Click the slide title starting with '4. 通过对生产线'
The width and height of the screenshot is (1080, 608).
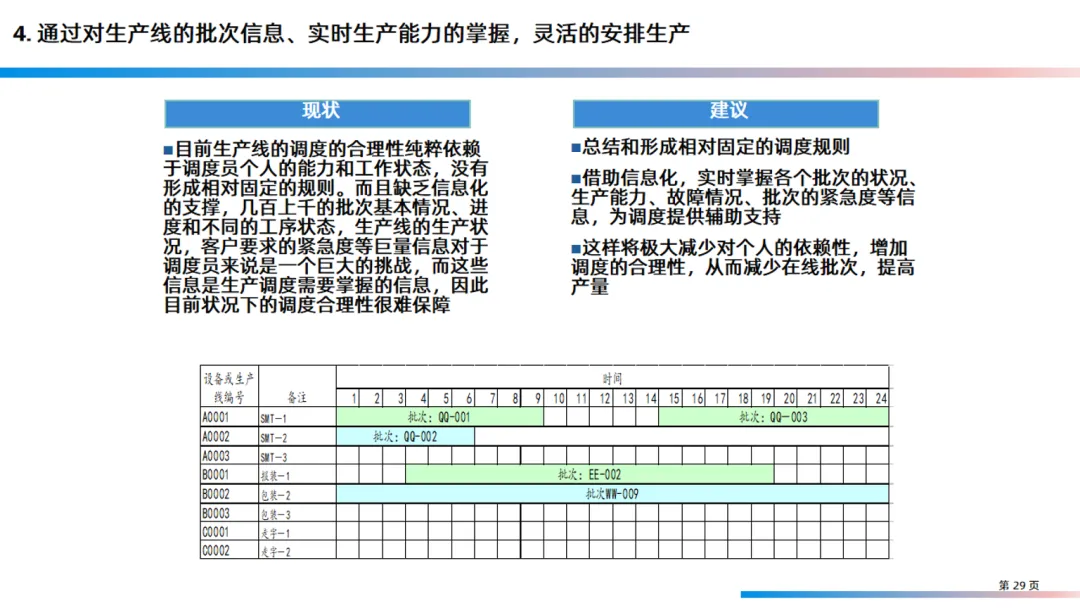point(351,33)
